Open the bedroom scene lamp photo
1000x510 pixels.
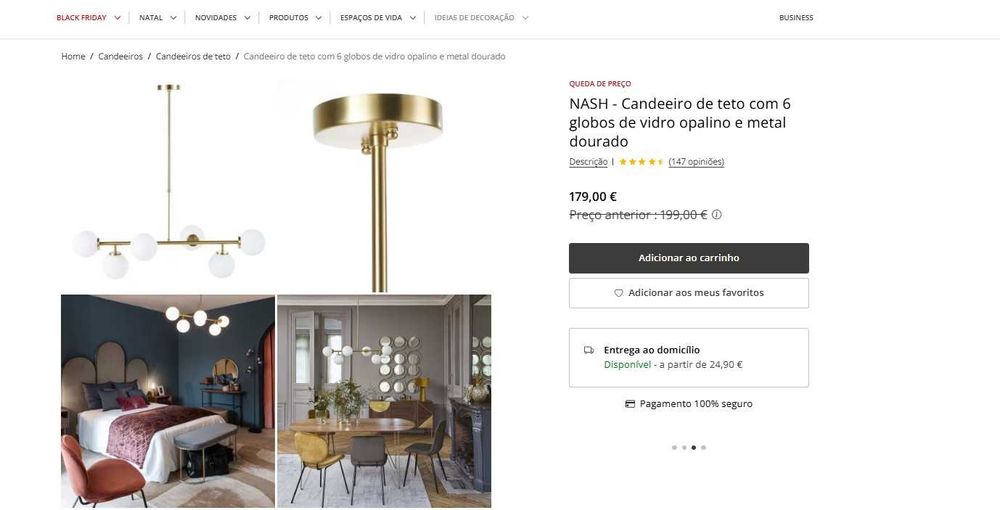coord(168,400)
